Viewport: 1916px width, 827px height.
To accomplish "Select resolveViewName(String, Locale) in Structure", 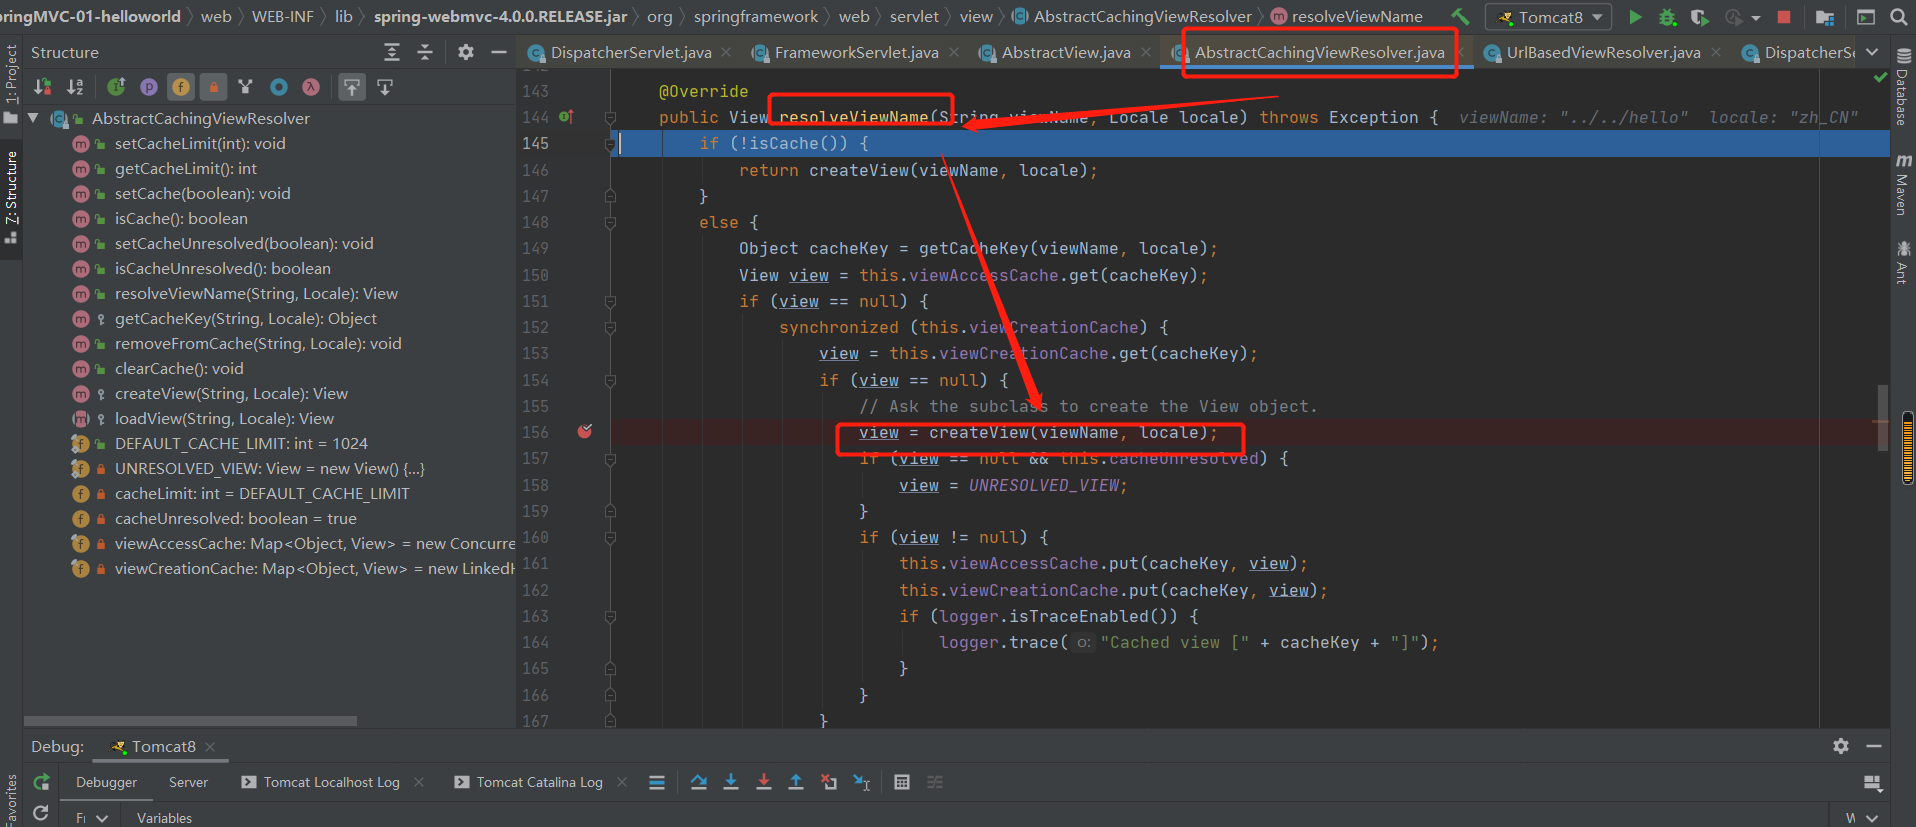I will click(x=256, y=294).
